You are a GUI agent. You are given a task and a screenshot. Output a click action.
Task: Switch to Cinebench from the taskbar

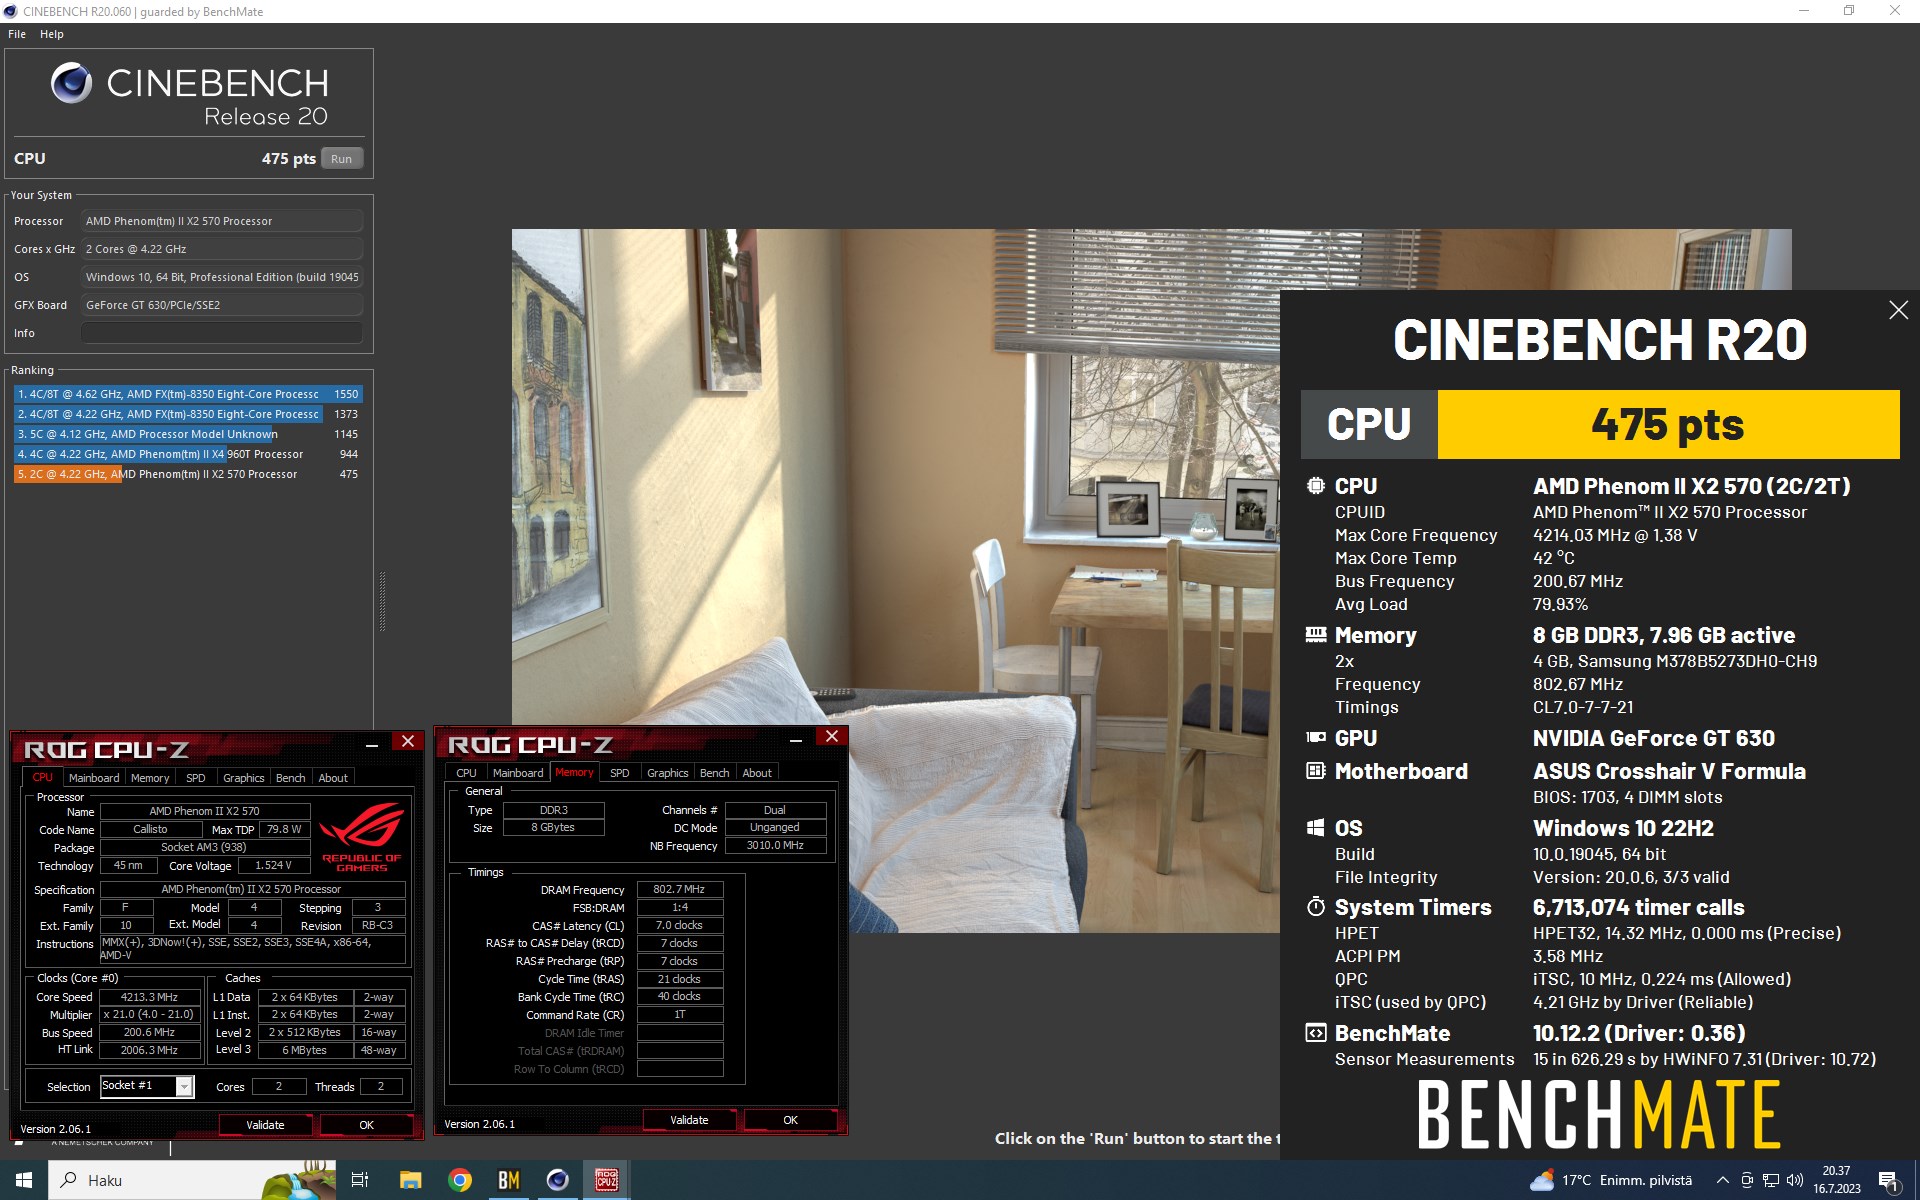click(x=557, y=1180)
